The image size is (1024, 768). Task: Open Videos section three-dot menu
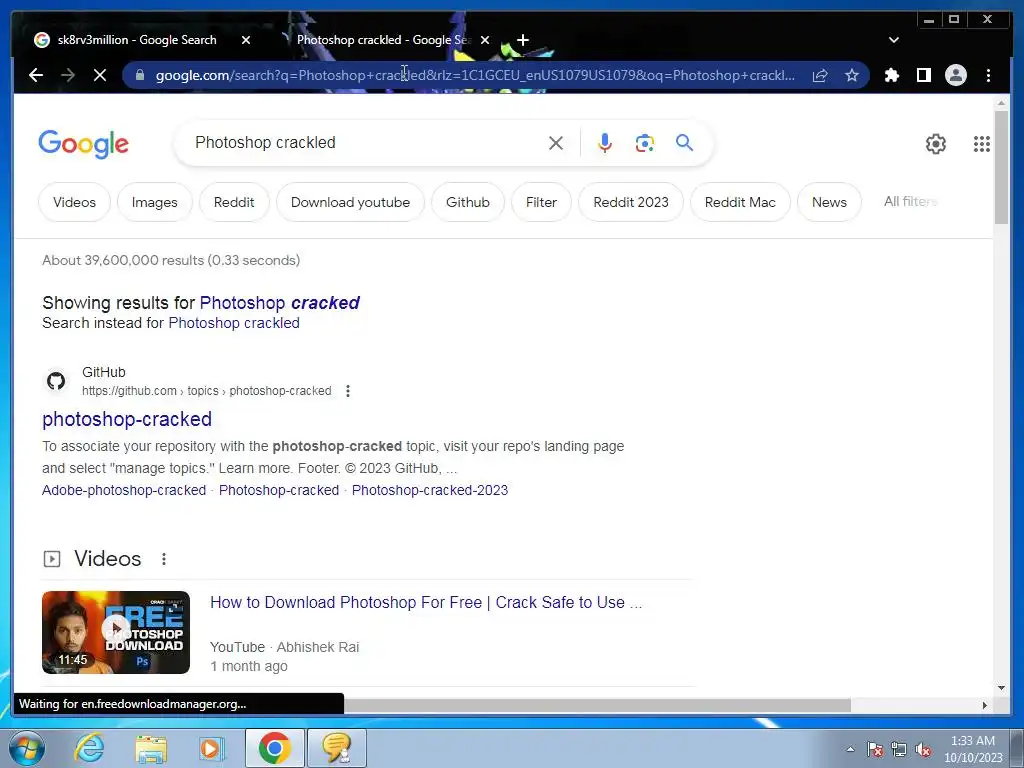(164, 559)
